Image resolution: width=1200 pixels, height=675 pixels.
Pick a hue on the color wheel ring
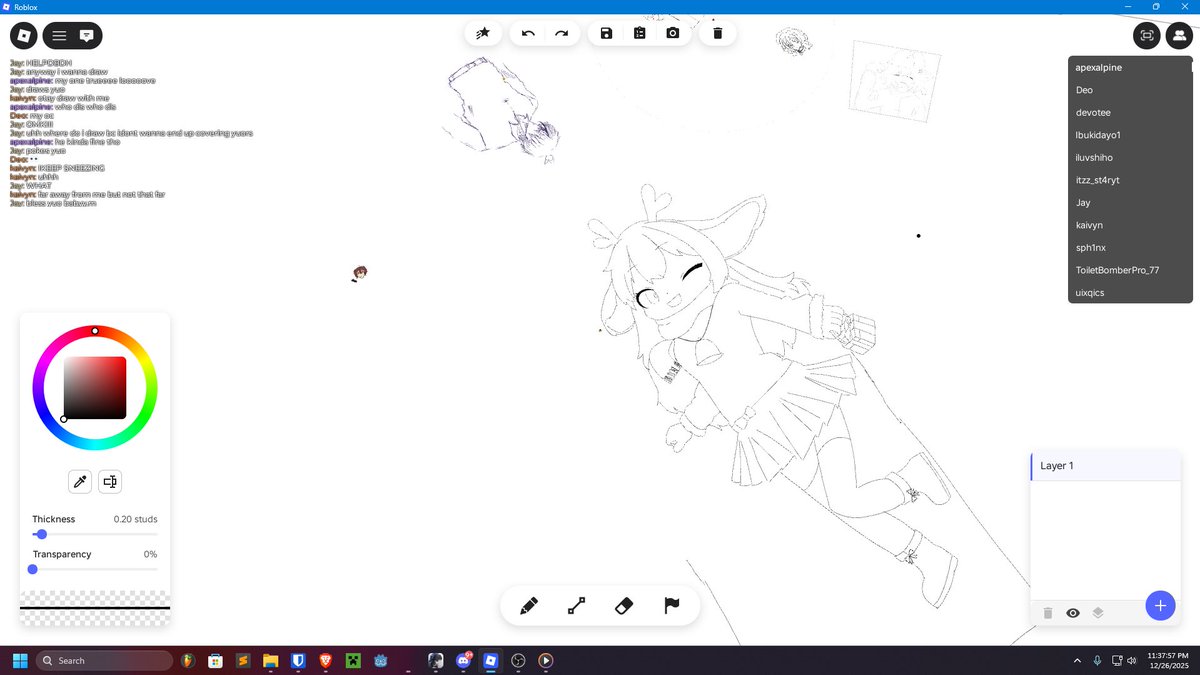pos(95,331)
